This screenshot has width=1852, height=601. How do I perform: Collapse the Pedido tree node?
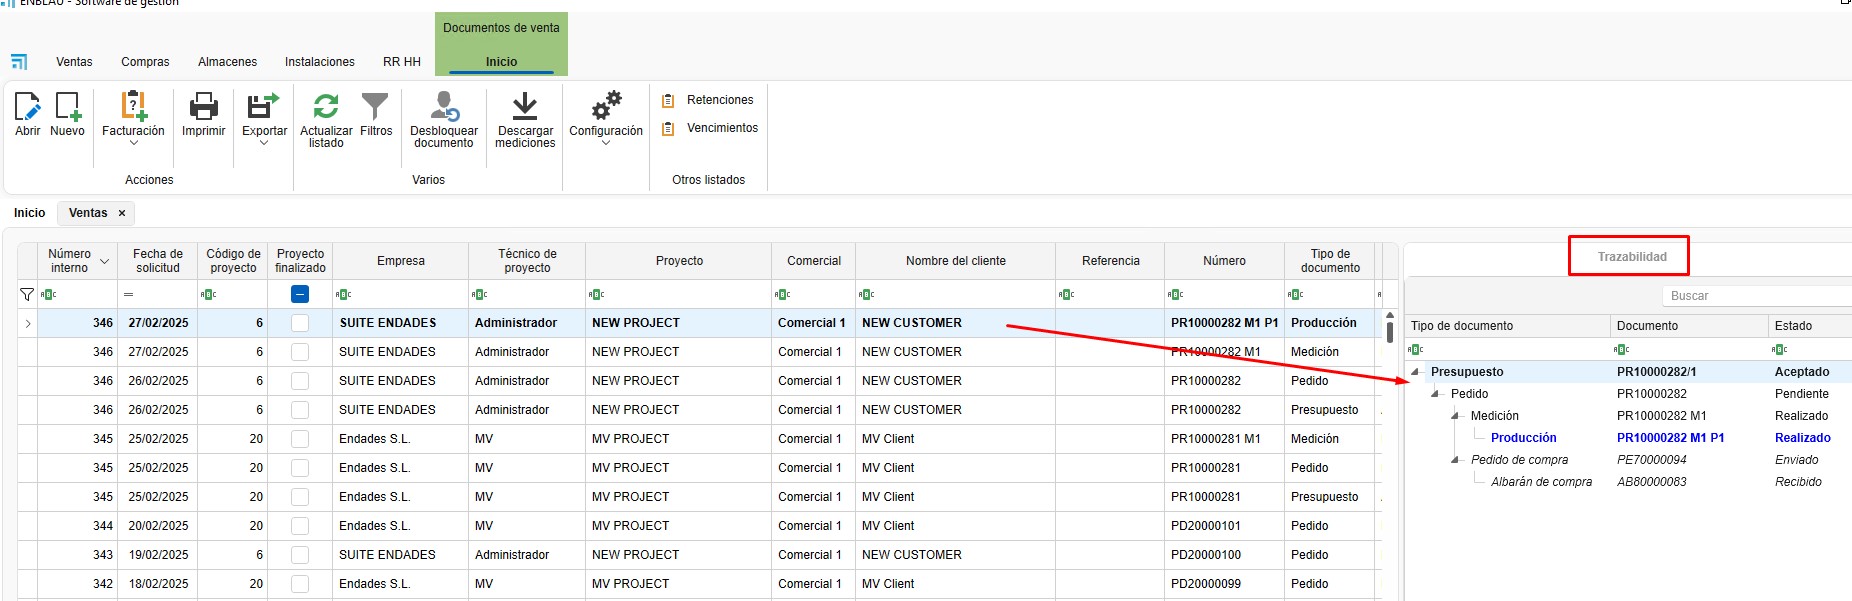(x=1435, y=394)
